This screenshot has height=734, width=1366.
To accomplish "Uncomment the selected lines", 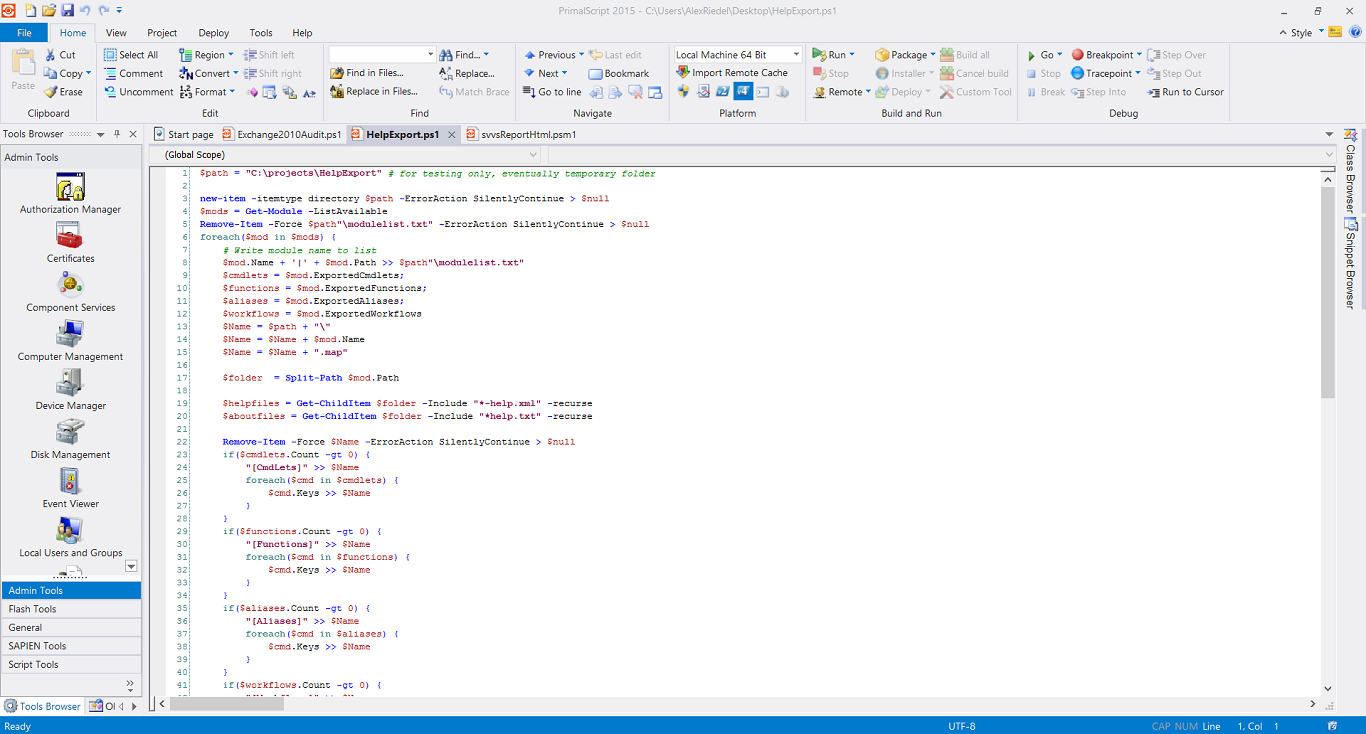I will point(138,92).
